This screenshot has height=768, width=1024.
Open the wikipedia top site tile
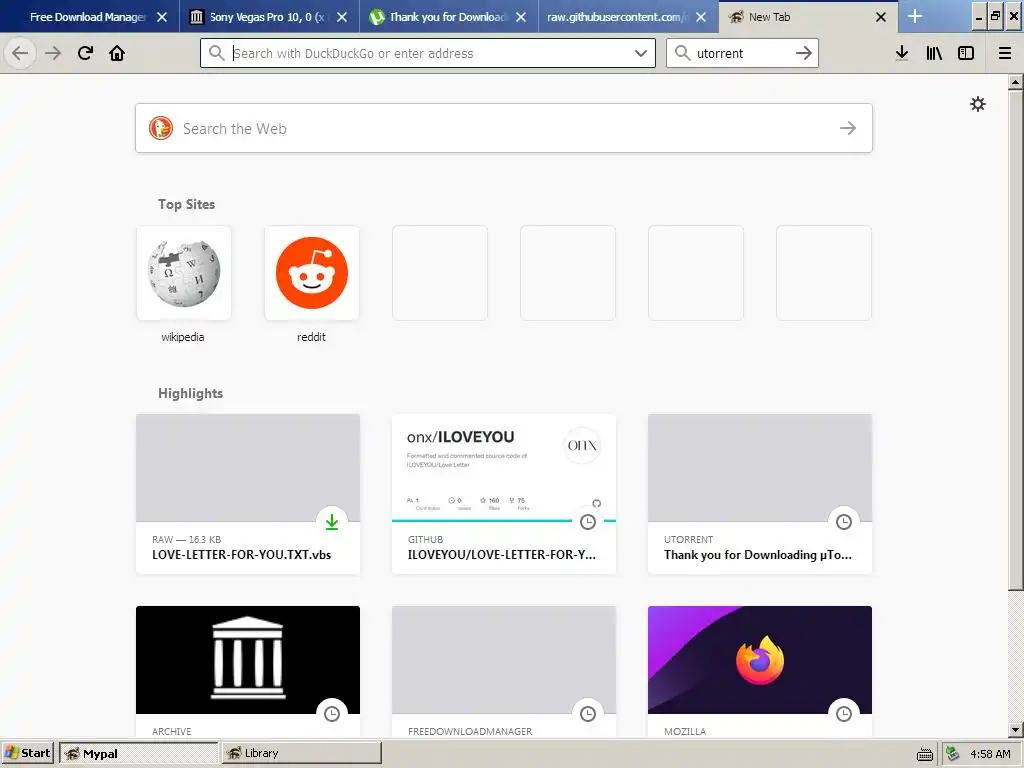coord(184,273)
